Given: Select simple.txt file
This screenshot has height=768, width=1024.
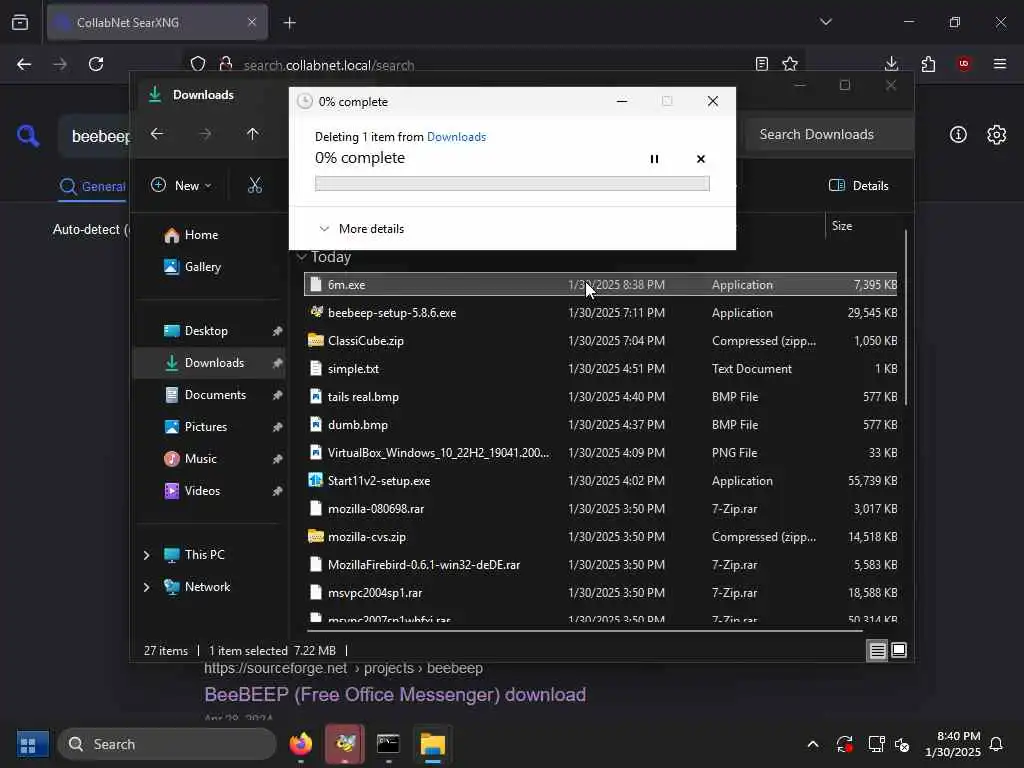Looking at the screenshot, I should [600, 369].
